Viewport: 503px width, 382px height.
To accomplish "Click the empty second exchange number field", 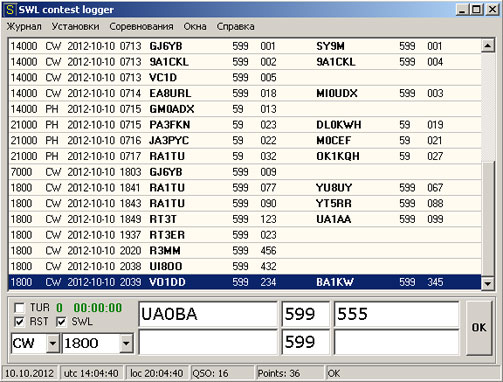I will click(x=396, y=342).
